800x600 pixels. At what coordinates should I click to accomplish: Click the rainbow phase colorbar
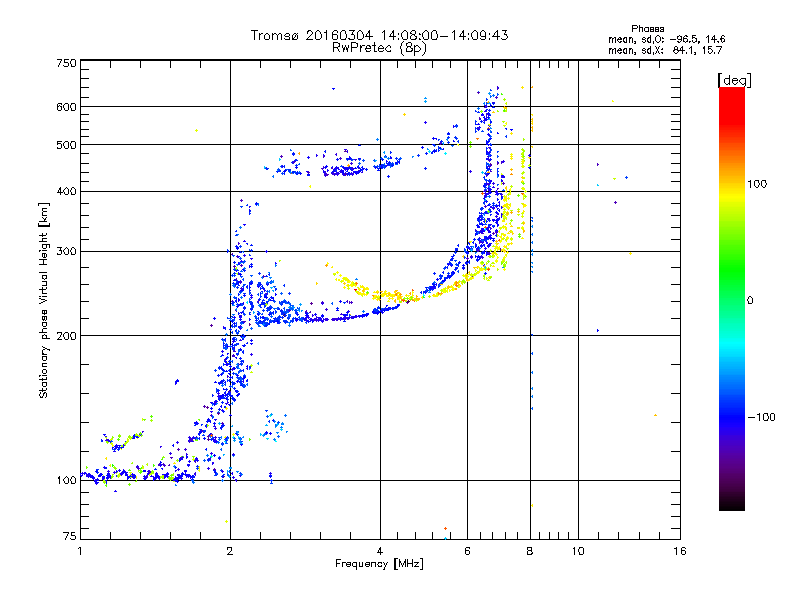732,298
